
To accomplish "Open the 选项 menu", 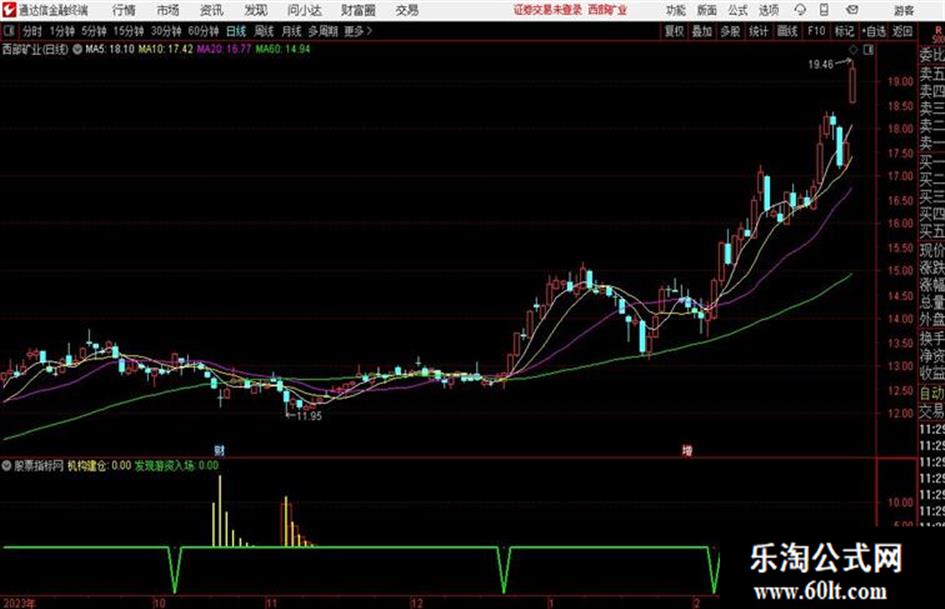I will click(x=769, y=10).
